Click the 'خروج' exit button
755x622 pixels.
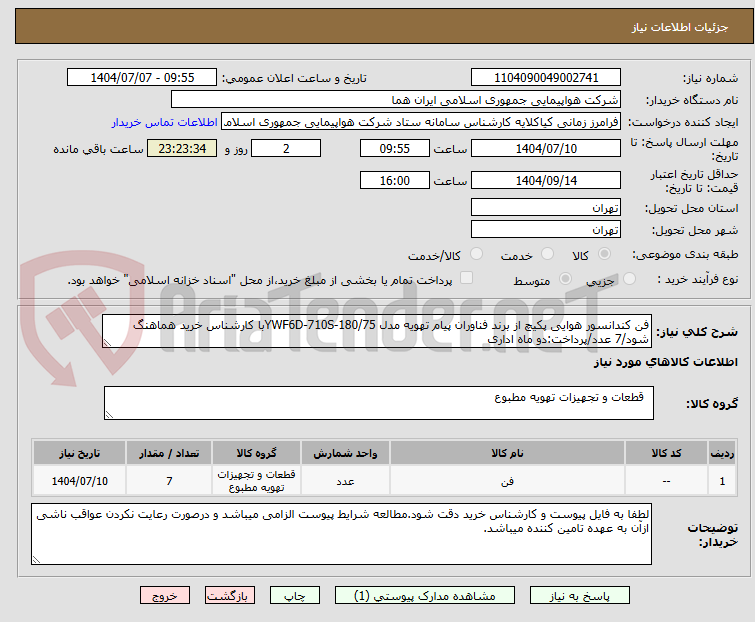click(x=165, y=595)
